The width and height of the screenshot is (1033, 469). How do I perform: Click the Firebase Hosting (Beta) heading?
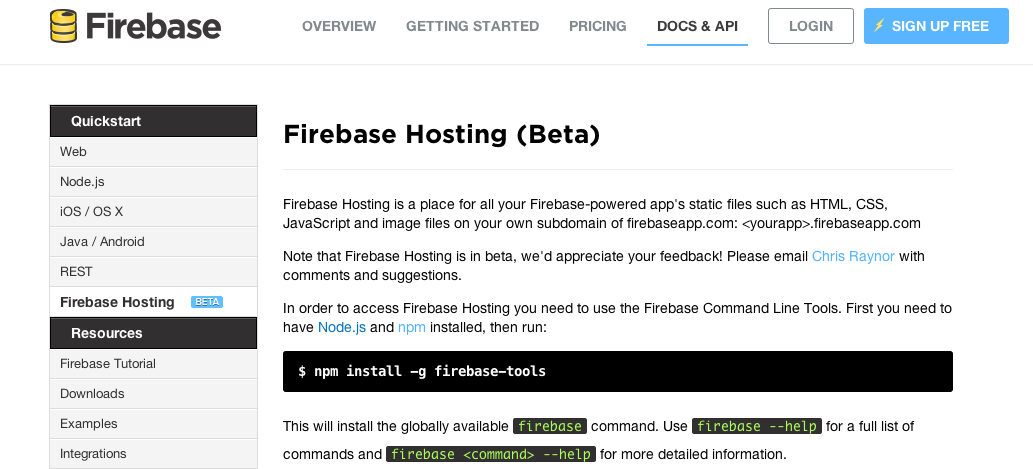(x=441, y=134)
